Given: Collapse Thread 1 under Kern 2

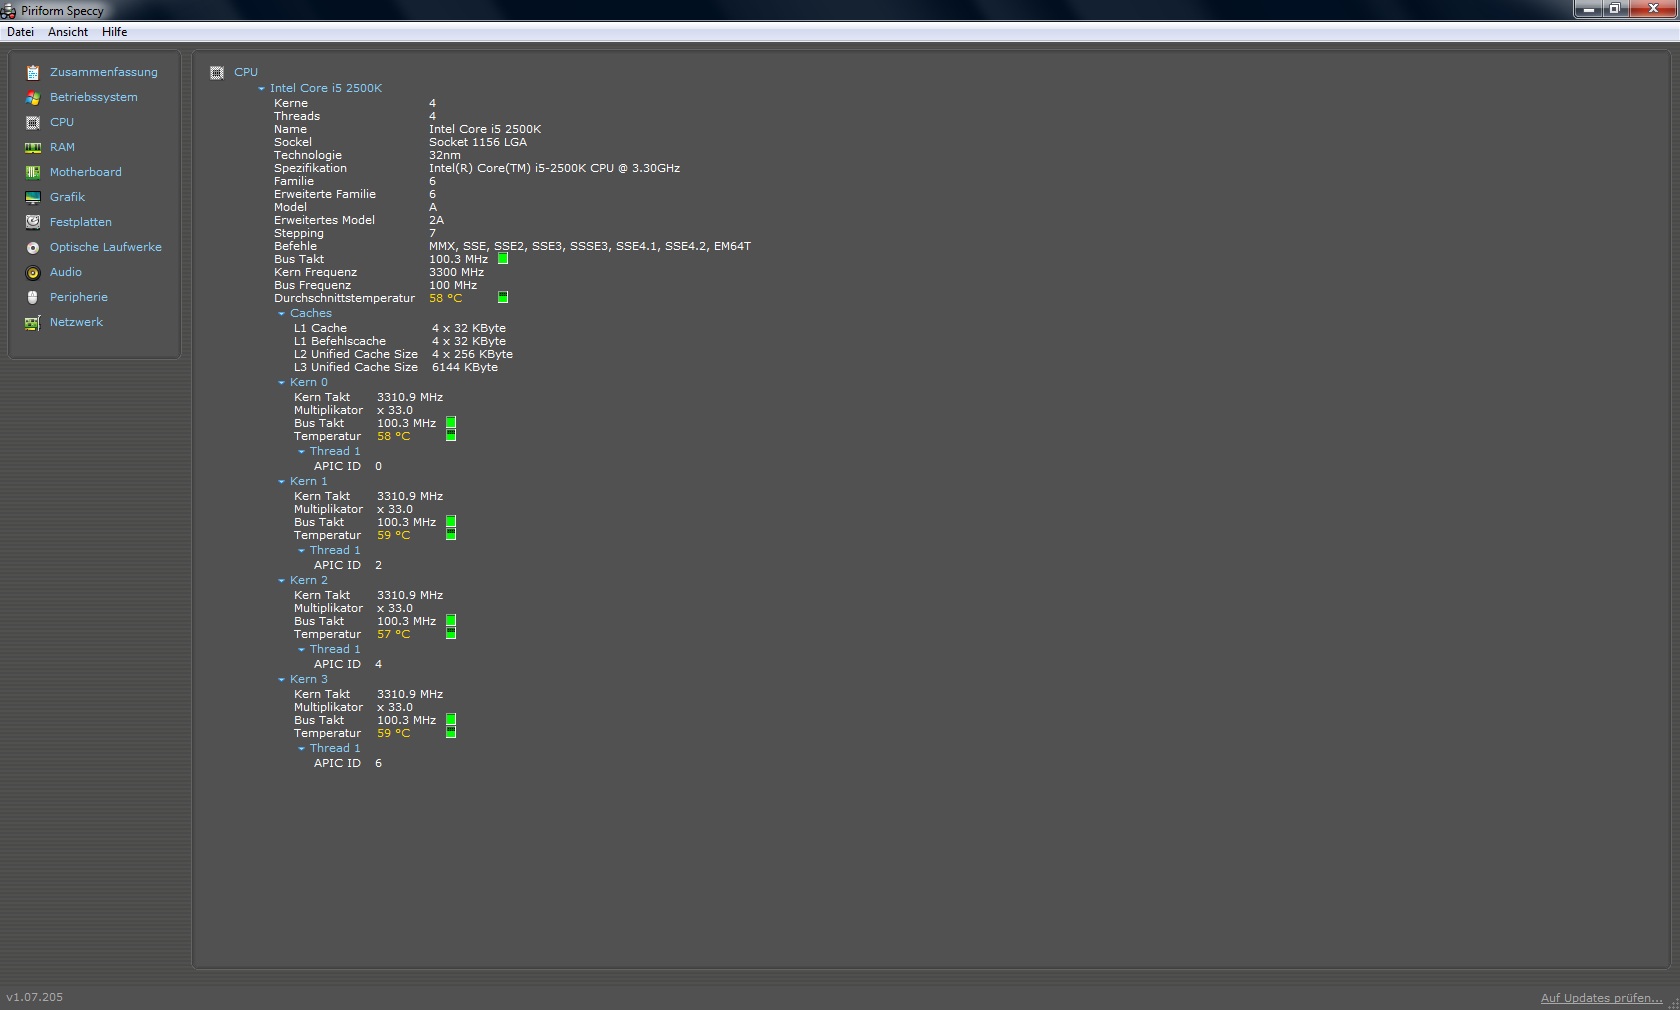Looking at the screenshot, I should point(302,650).
